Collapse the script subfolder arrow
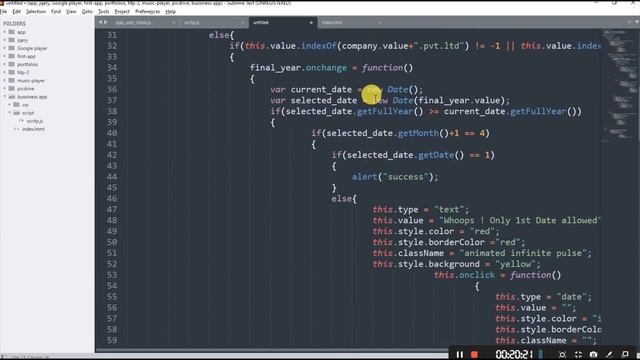This screenshot has height=360, width=640. pyautogui.click(x=10, y=113)
